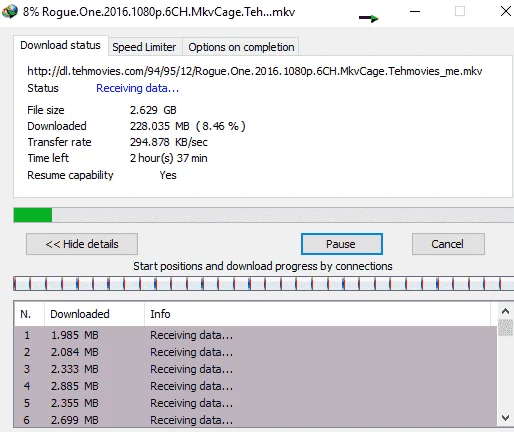
Task: Close the download window
Action: coord(506,11)
